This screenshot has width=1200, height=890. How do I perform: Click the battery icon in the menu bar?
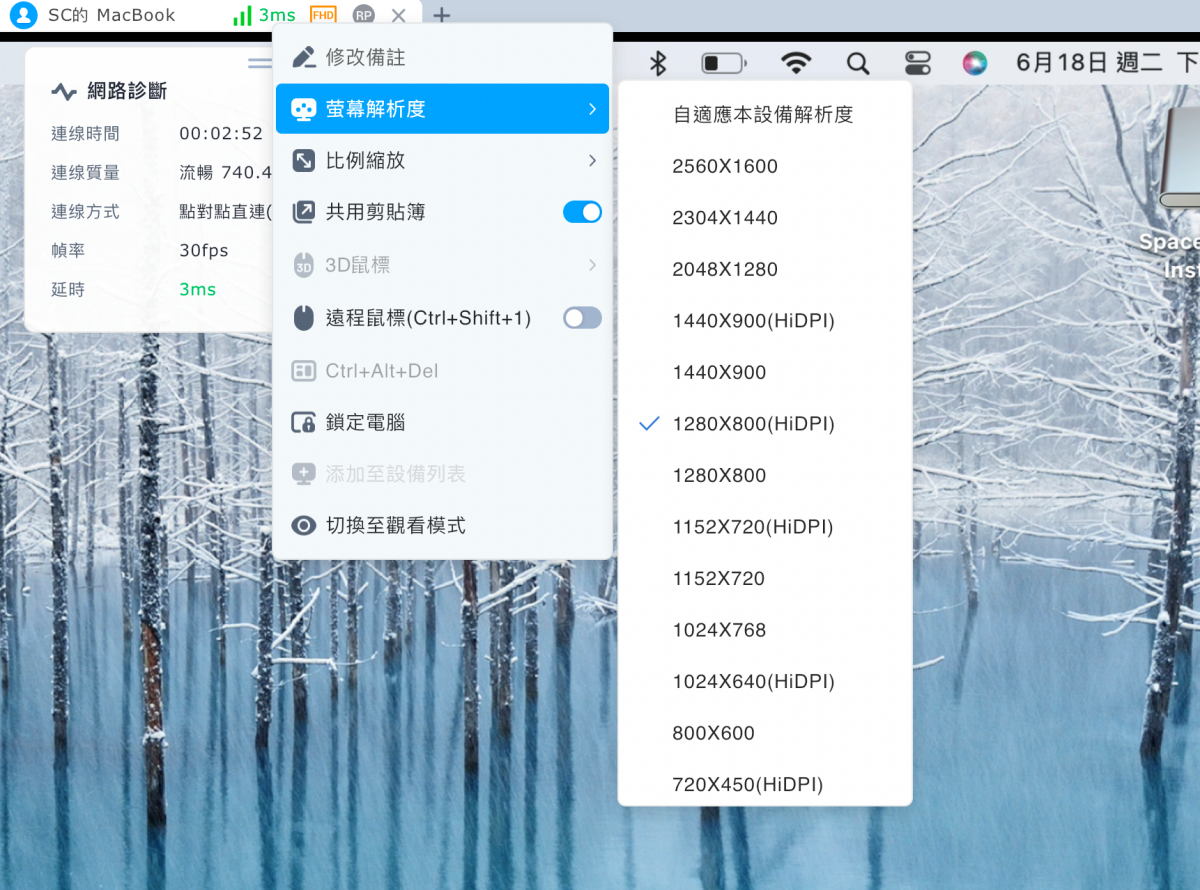(724, 64)
